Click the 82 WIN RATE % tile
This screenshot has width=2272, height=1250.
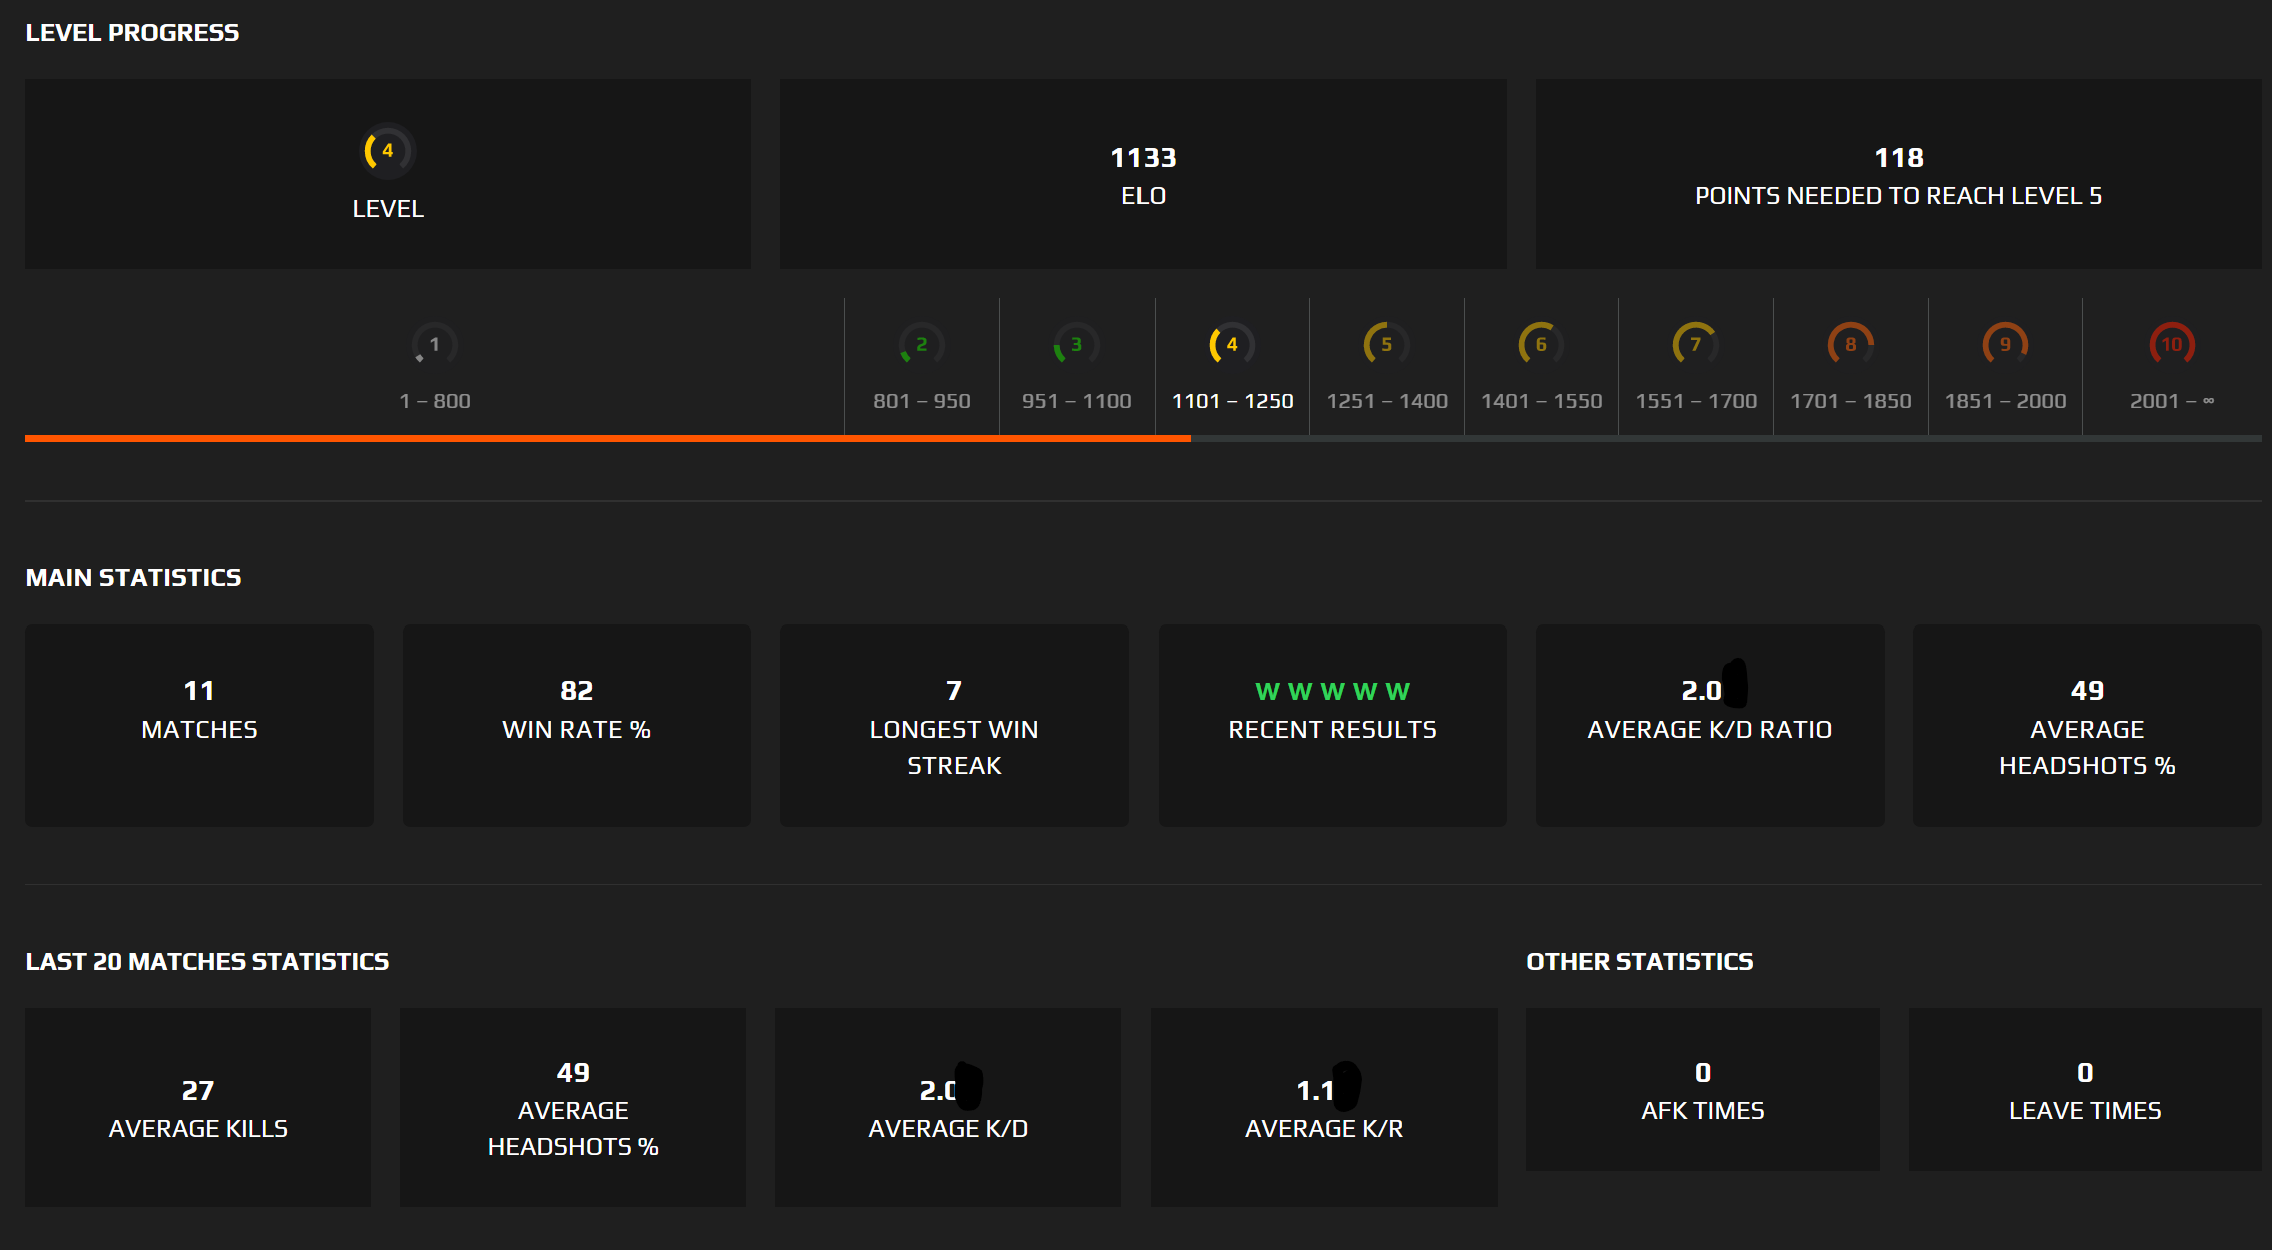coord(576,726)
